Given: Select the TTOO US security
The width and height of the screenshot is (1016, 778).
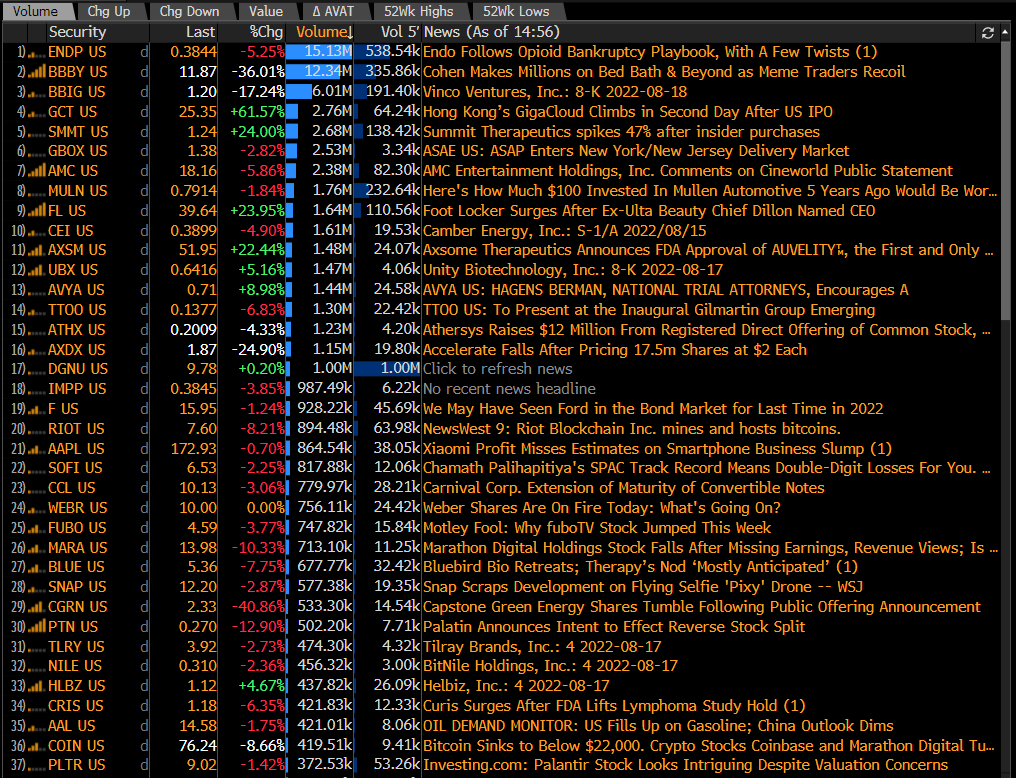Looking at the screenshot, I should (77, 310).
